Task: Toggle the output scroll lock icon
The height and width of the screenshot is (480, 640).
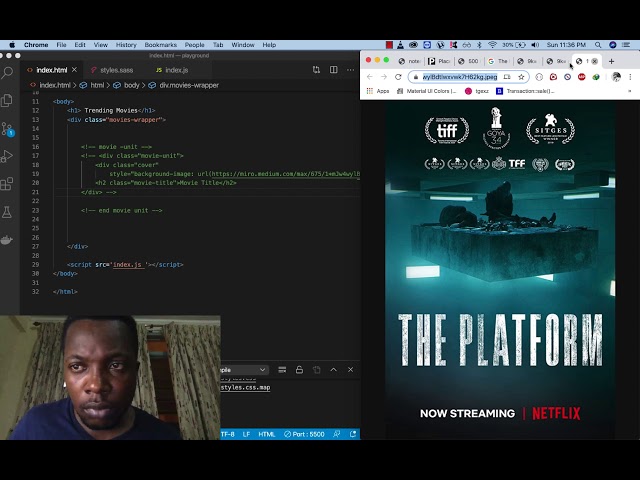Action: pyautogui.click(x=299, y=370)
